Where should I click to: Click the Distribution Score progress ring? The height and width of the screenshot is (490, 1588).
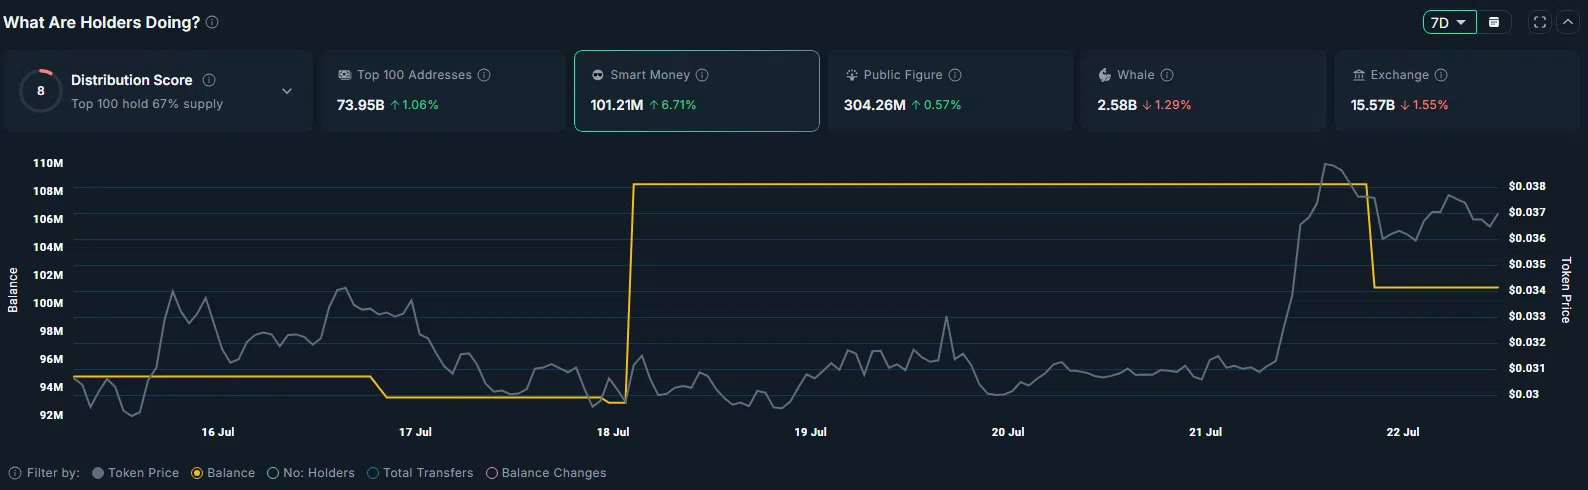point(41,91)
